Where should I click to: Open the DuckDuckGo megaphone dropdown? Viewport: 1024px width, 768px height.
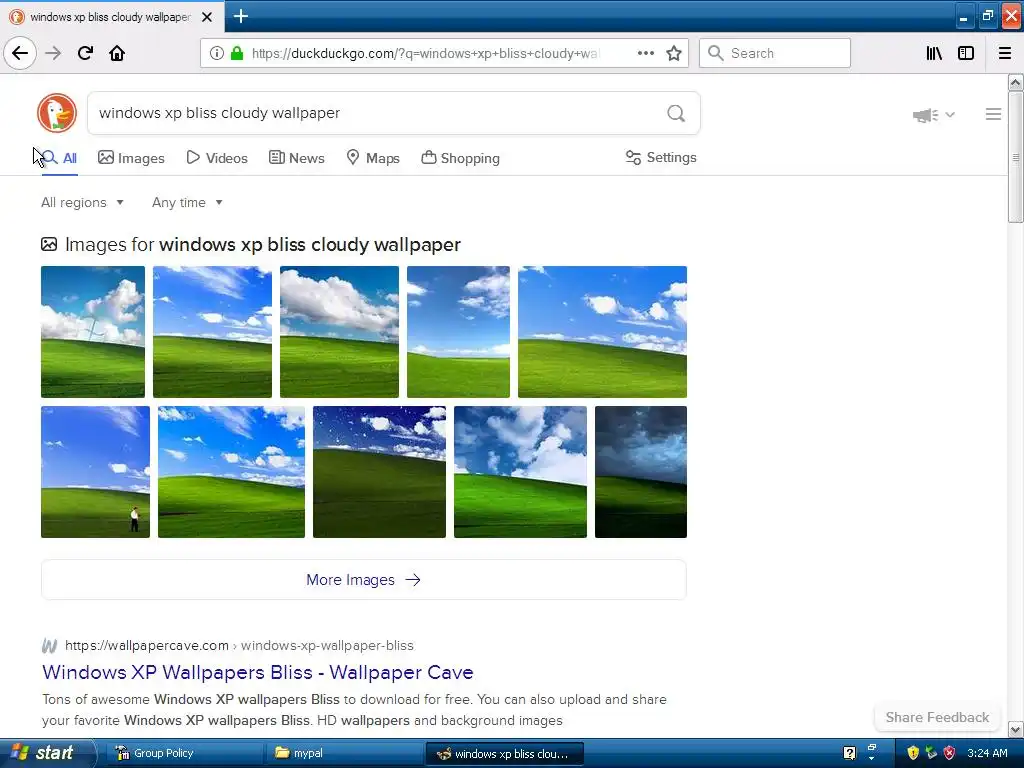point(933,115)
